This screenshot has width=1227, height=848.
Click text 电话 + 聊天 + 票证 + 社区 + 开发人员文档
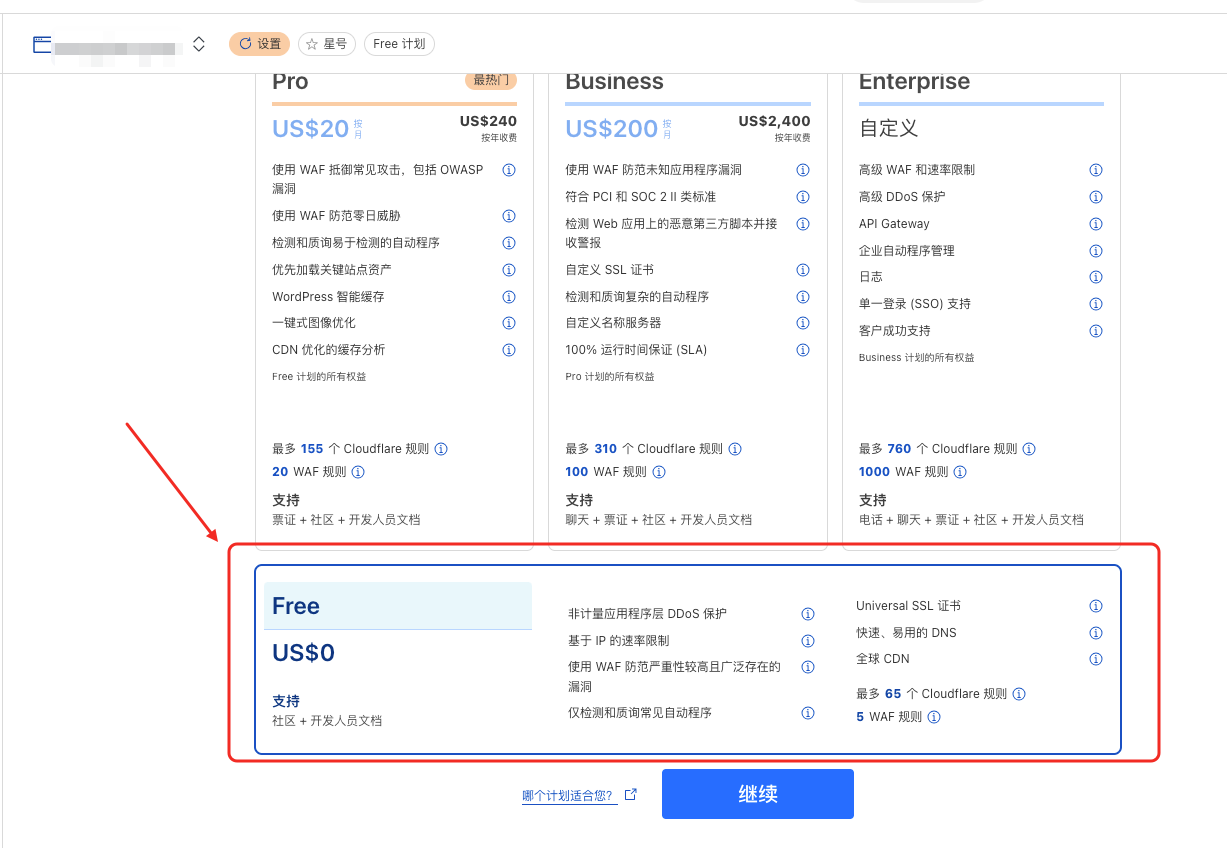click(x=971, y=520)
